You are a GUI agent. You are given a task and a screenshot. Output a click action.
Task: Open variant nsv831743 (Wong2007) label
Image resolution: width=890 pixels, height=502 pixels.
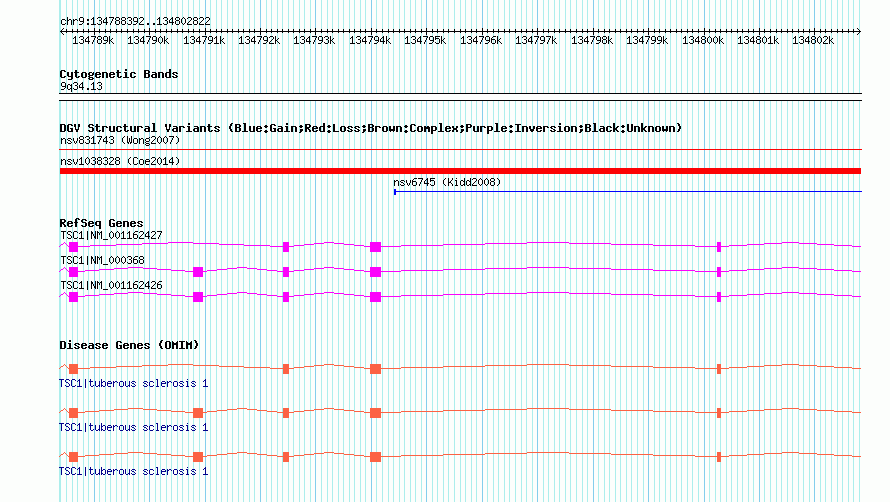click(120, 140)
